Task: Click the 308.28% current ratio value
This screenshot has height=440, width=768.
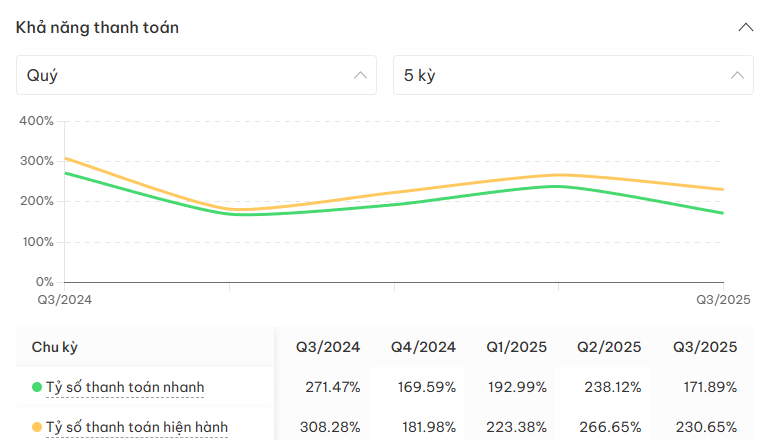Action: (x=332, y=427)
